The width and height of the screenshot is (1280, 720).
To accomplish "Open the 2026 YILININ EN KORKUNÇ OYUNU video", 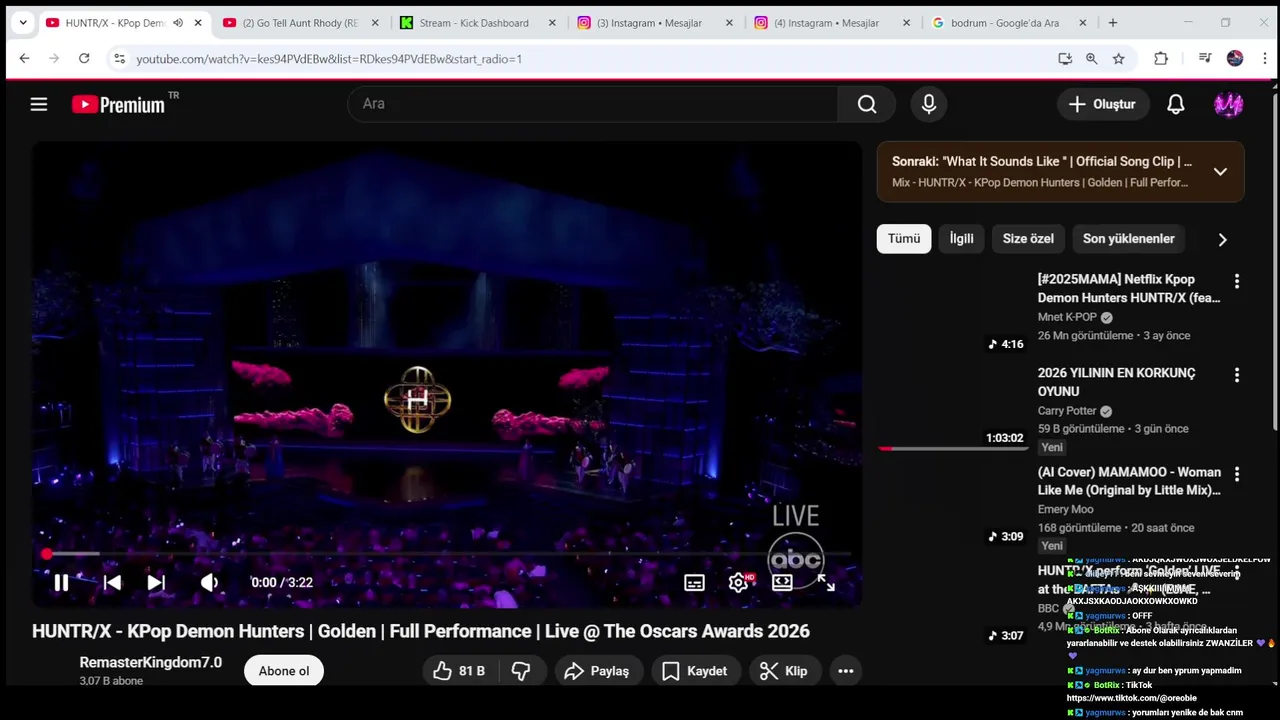I will point(1116,382).
